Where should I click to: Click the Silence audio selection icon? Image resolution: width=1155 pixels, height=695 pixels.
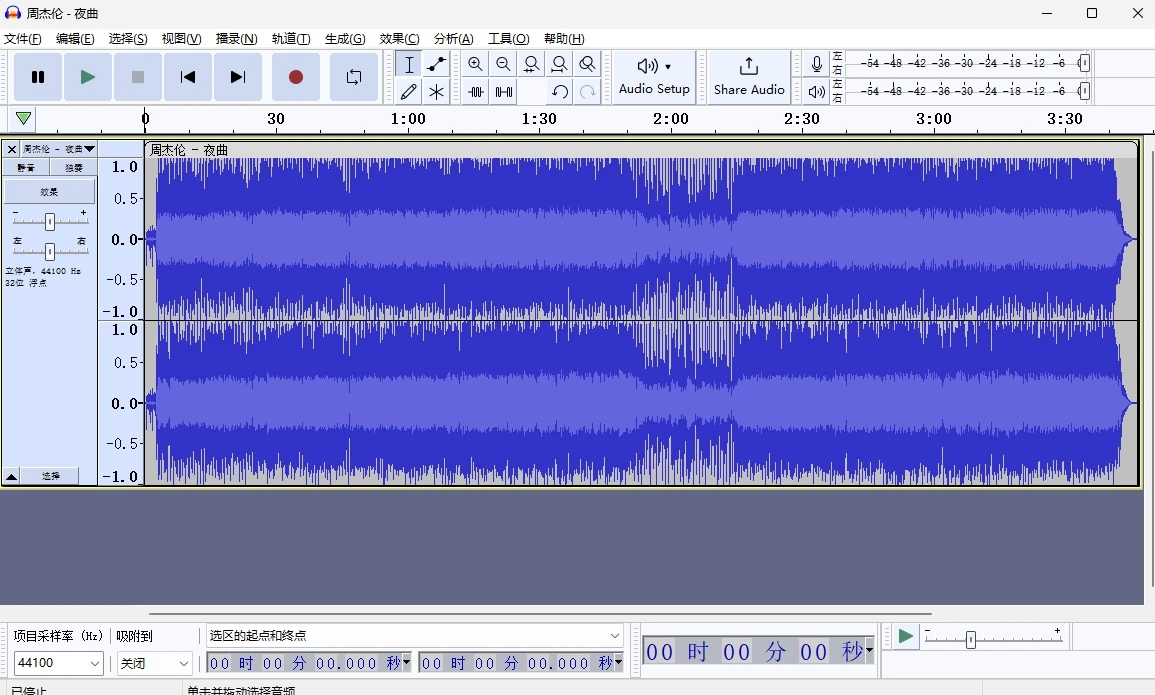pos(503,92)
